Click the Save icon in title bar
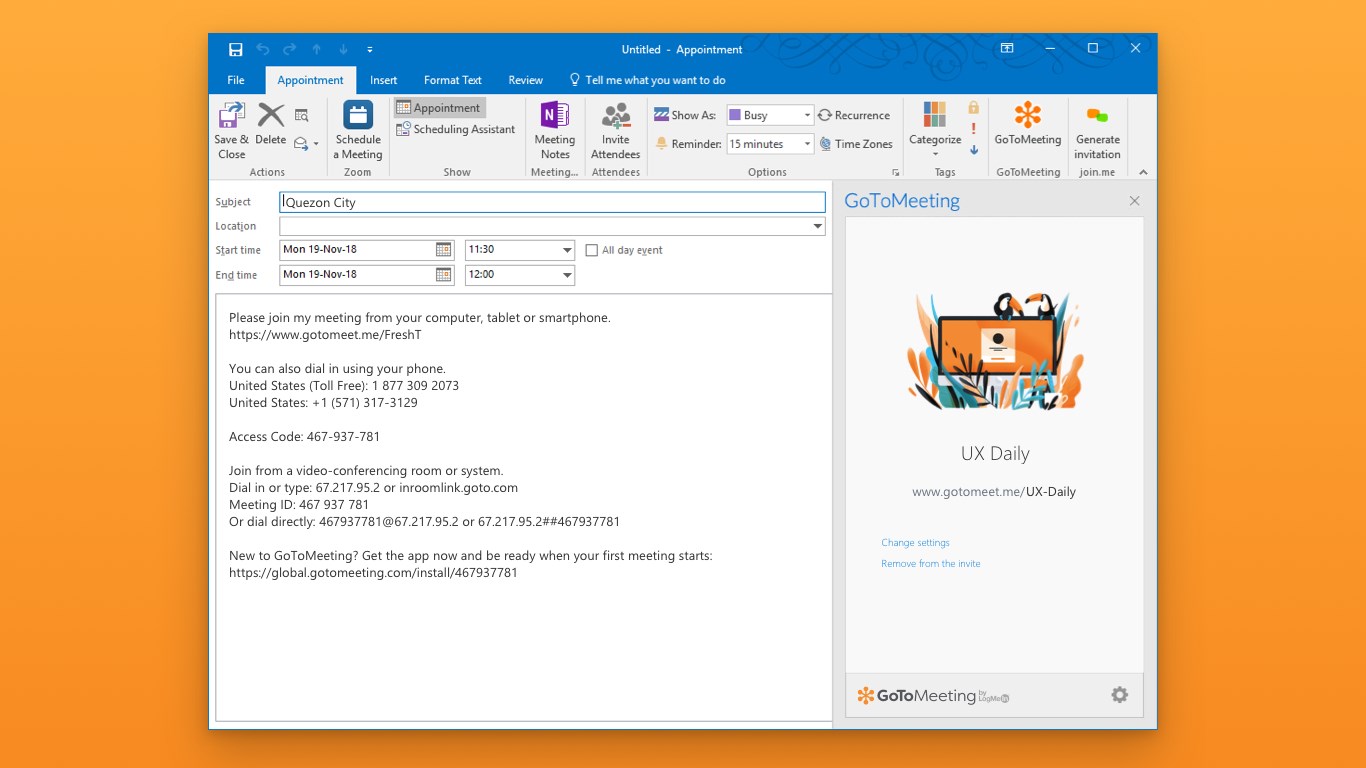 click(x=235, y=49)
